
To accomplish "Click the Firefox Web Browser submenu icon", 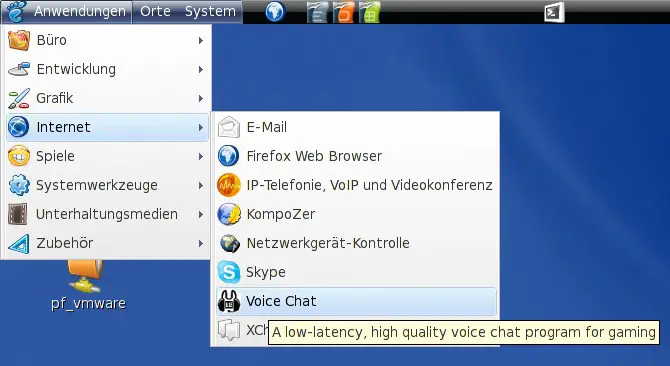I will 229,156.
